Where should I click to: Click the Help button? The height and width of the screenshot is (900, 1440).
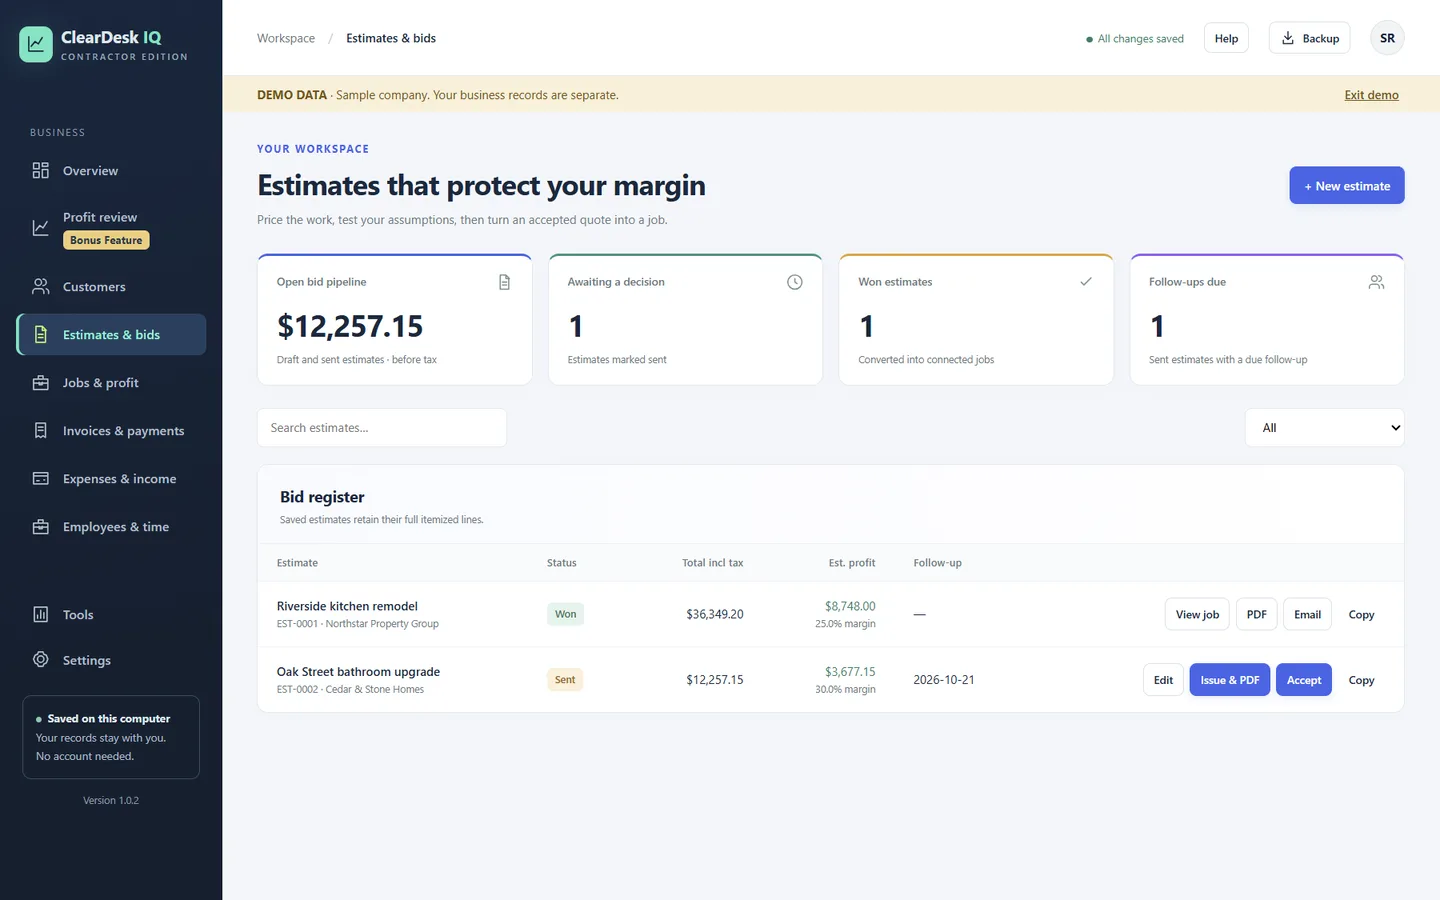tap(1226, 38)
